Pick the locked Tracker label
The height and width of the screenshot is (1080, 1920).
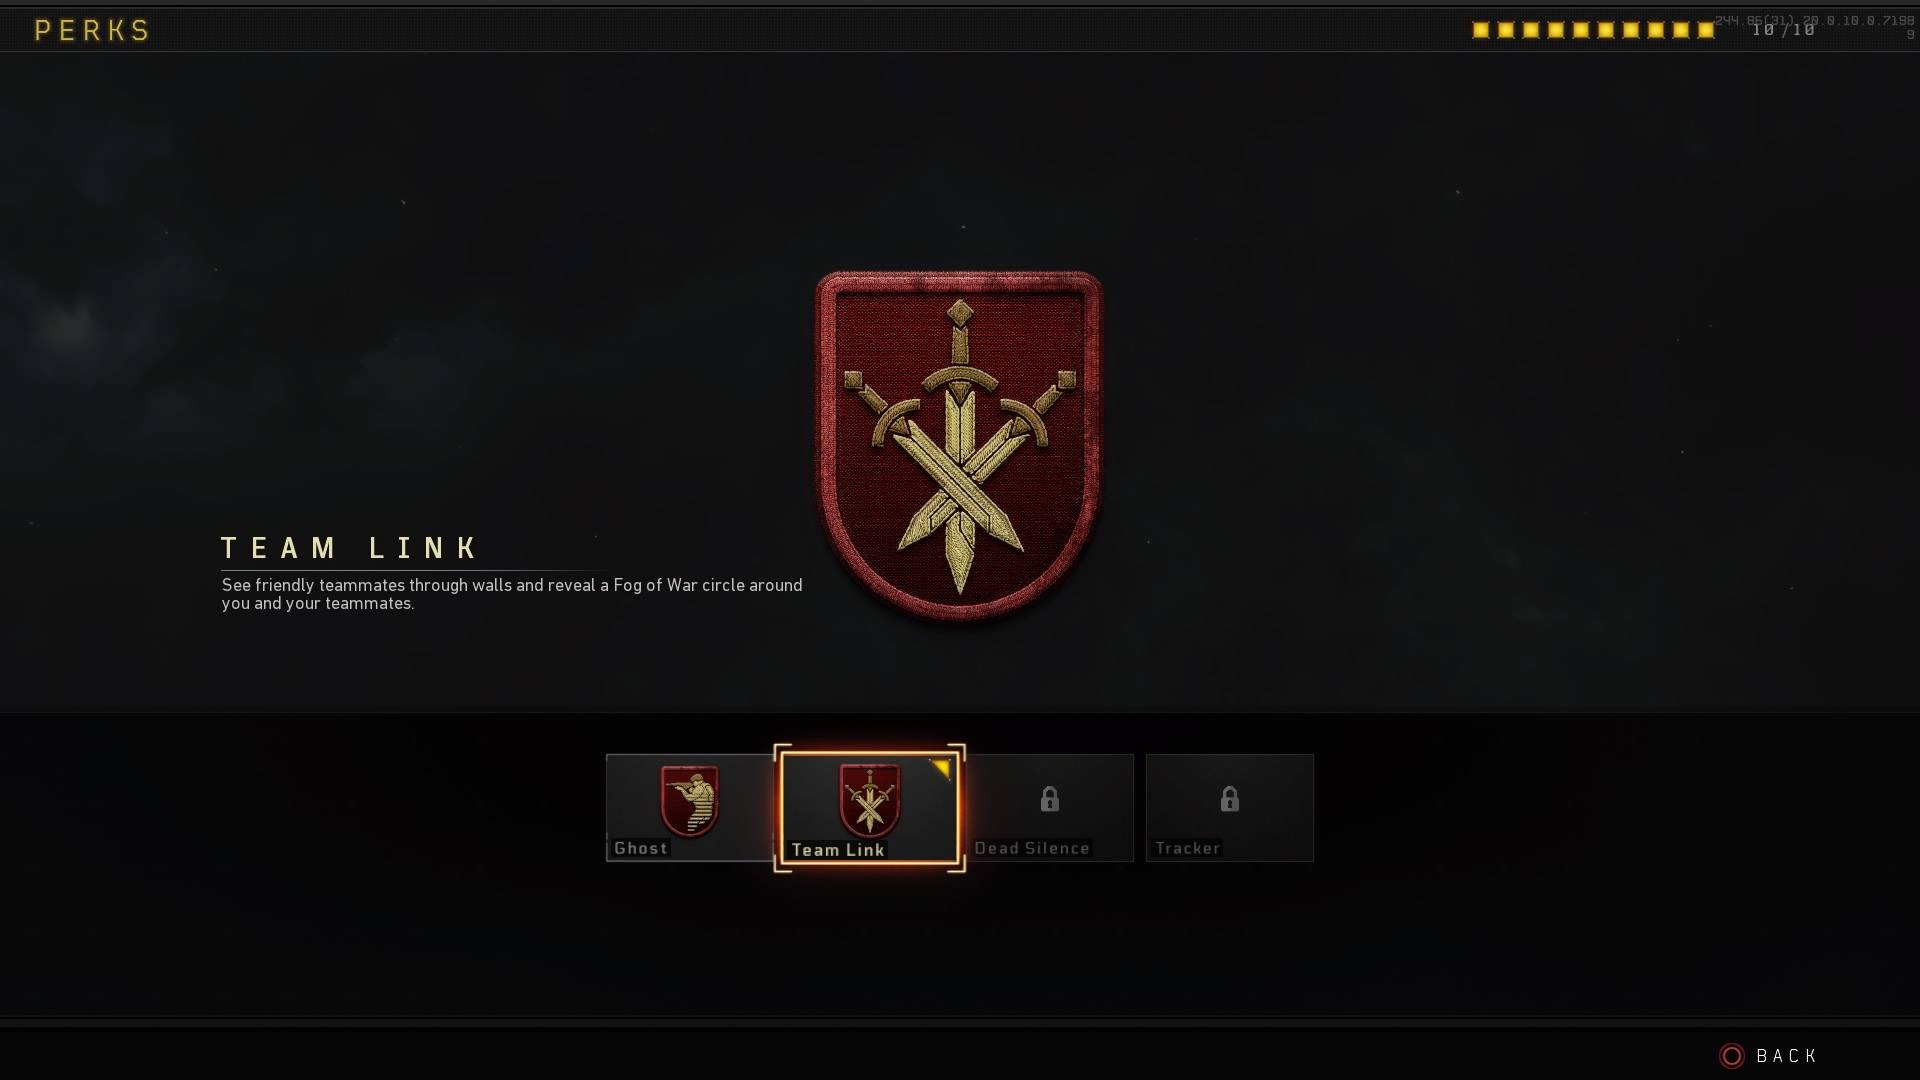[x=1187, y=848]
